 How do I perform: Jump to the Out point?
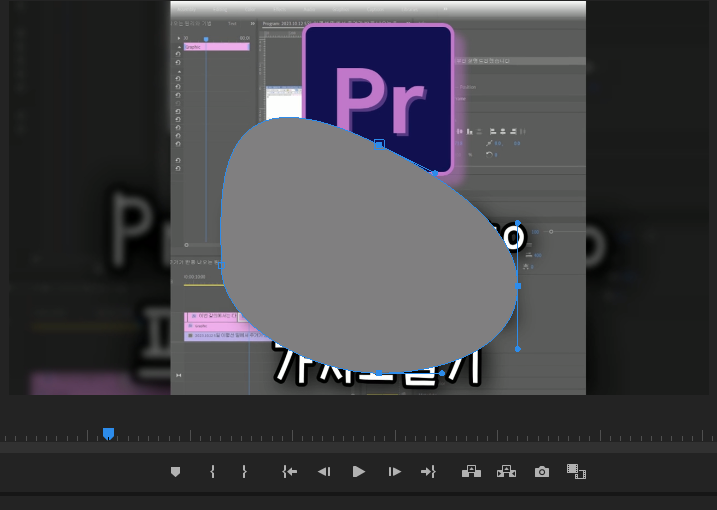click(428, 472)
